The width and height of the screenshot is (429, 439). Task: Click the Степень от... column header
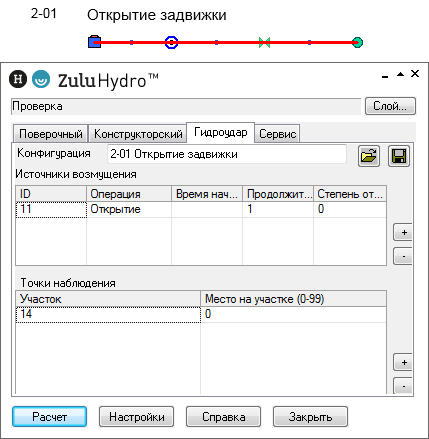(x=350, y=194)
